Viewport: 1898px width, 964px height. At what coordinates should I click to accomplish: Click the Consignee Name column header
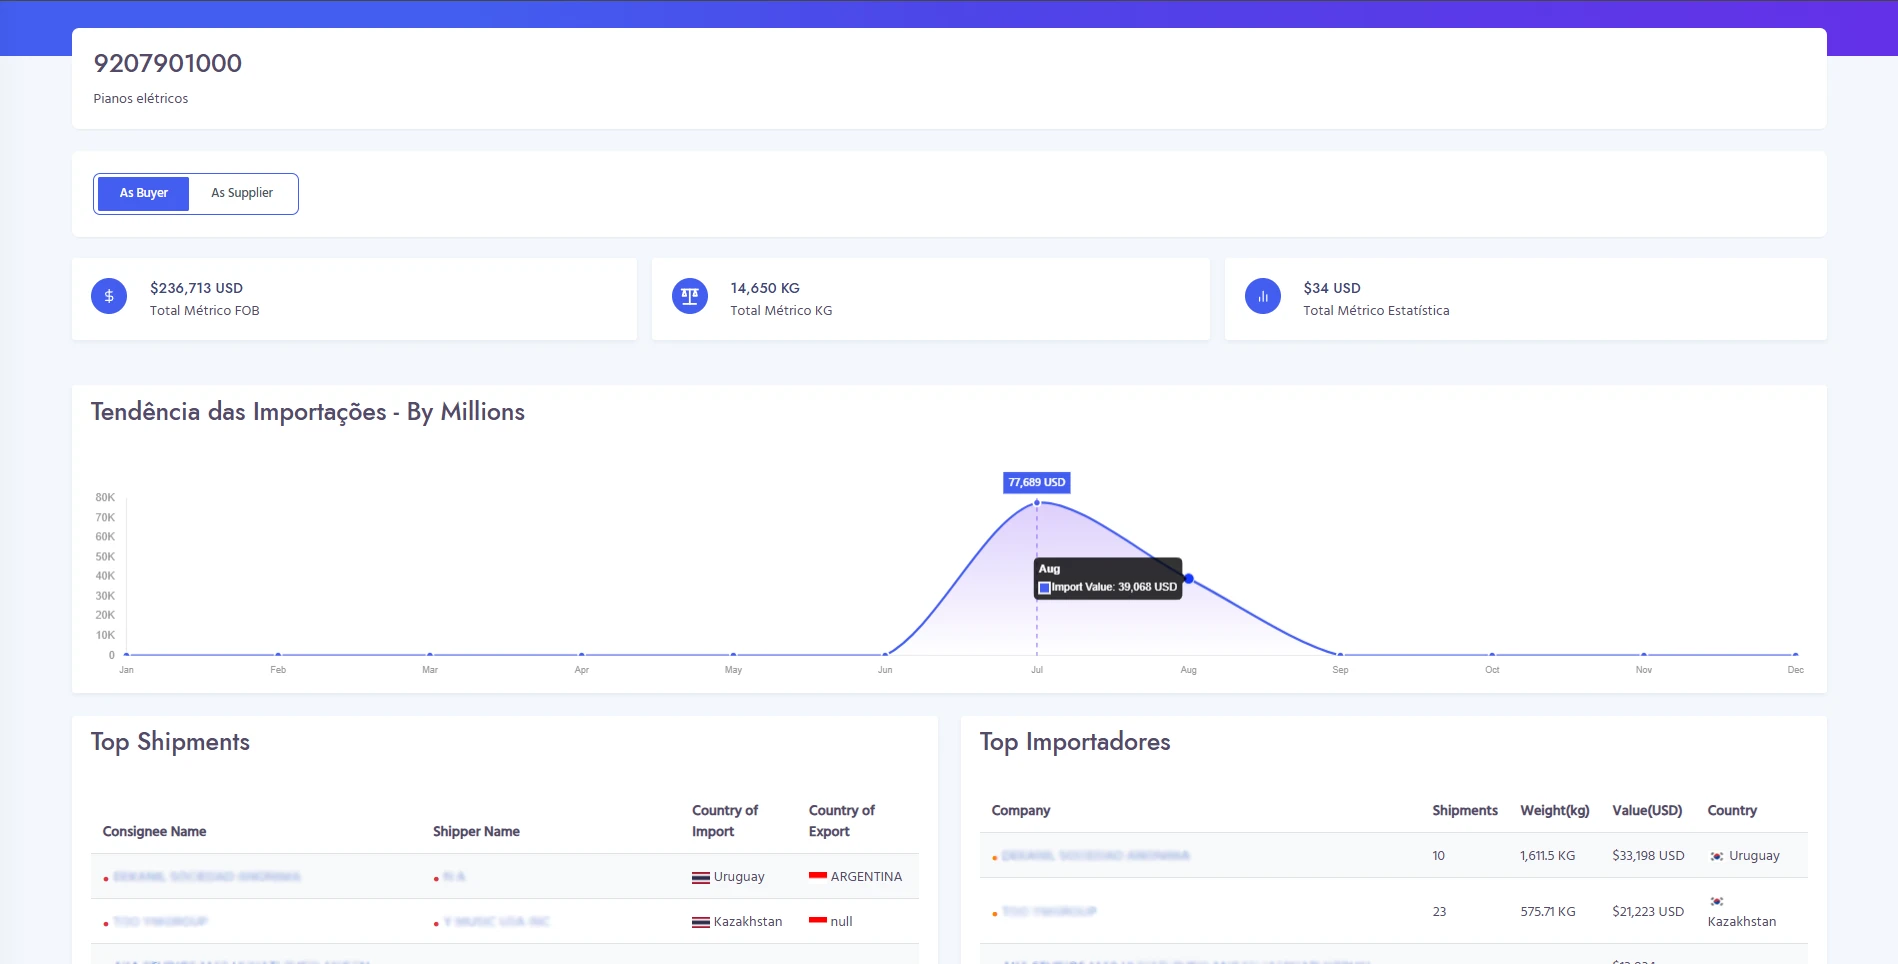click(x=154, y=831)
